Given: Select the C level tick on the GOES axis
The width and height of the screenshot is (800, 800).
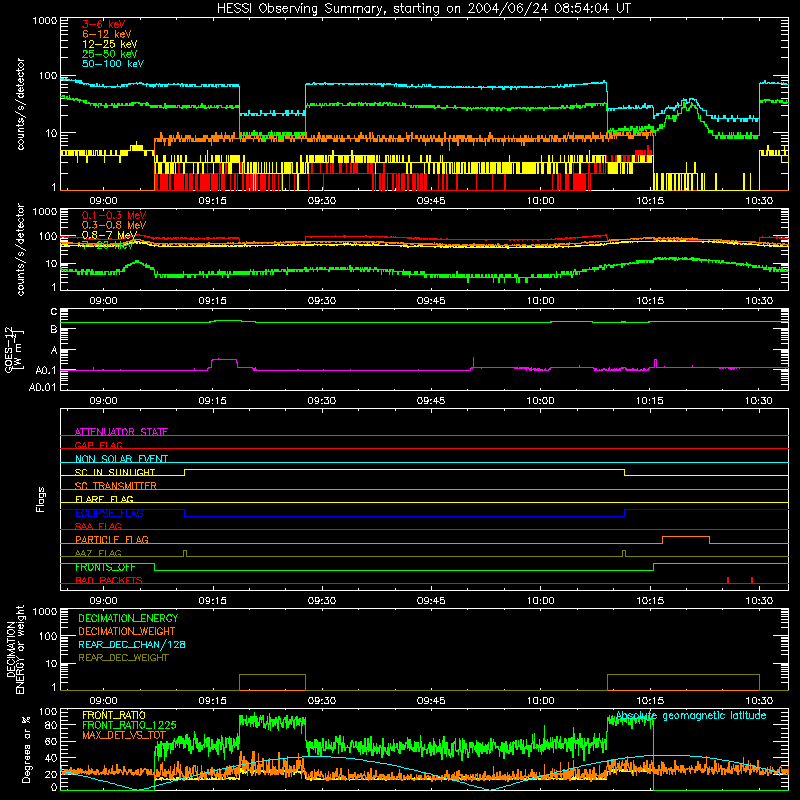Looking at the screenshot, I should [54, 312].
